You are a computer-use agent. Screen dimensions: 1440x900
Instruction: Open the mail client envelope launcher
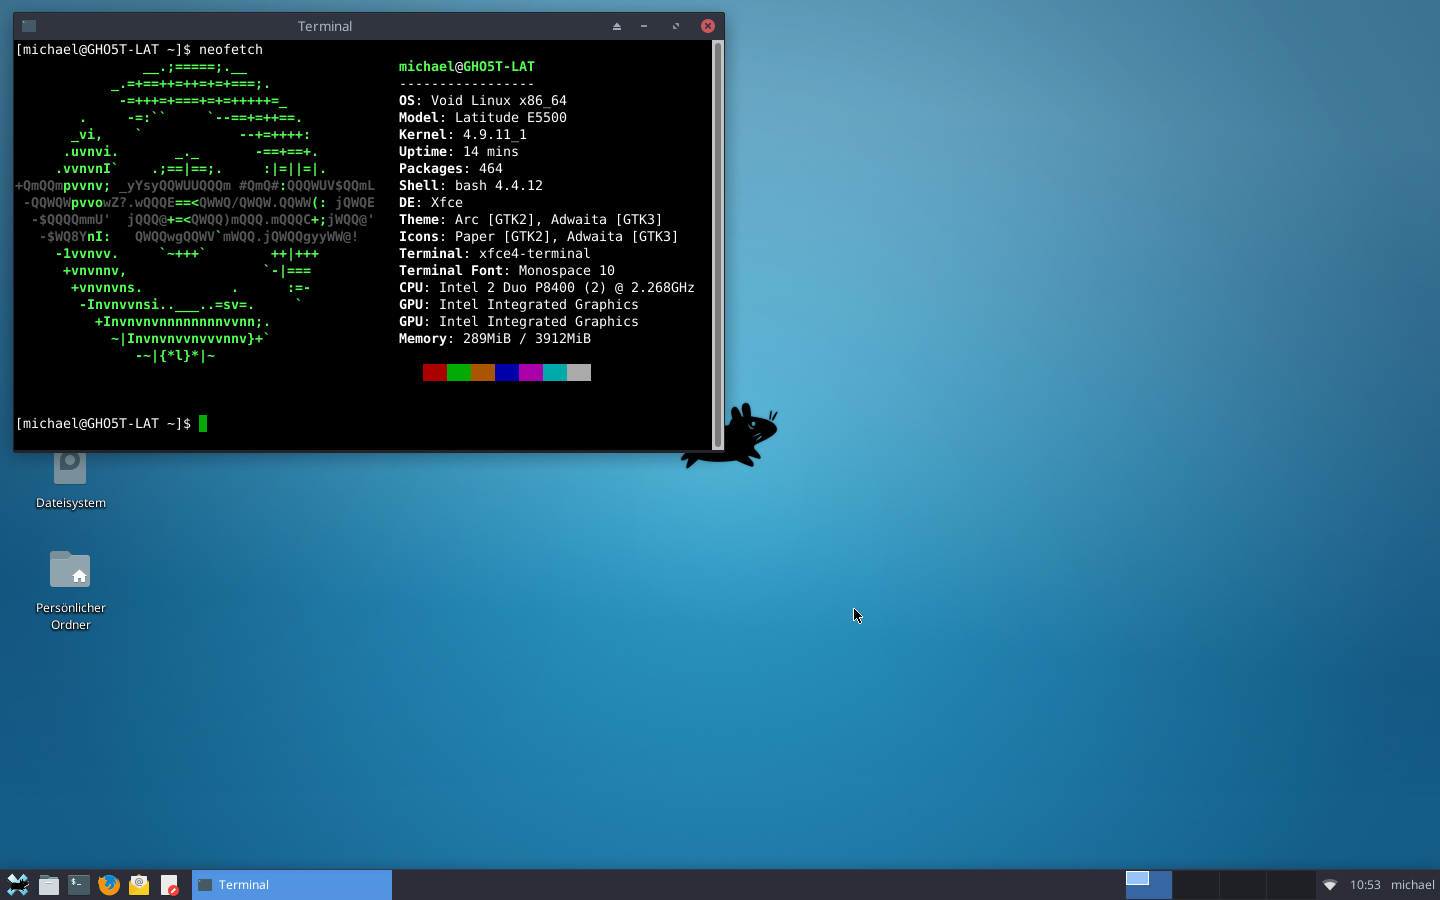(x=139, y=884)
